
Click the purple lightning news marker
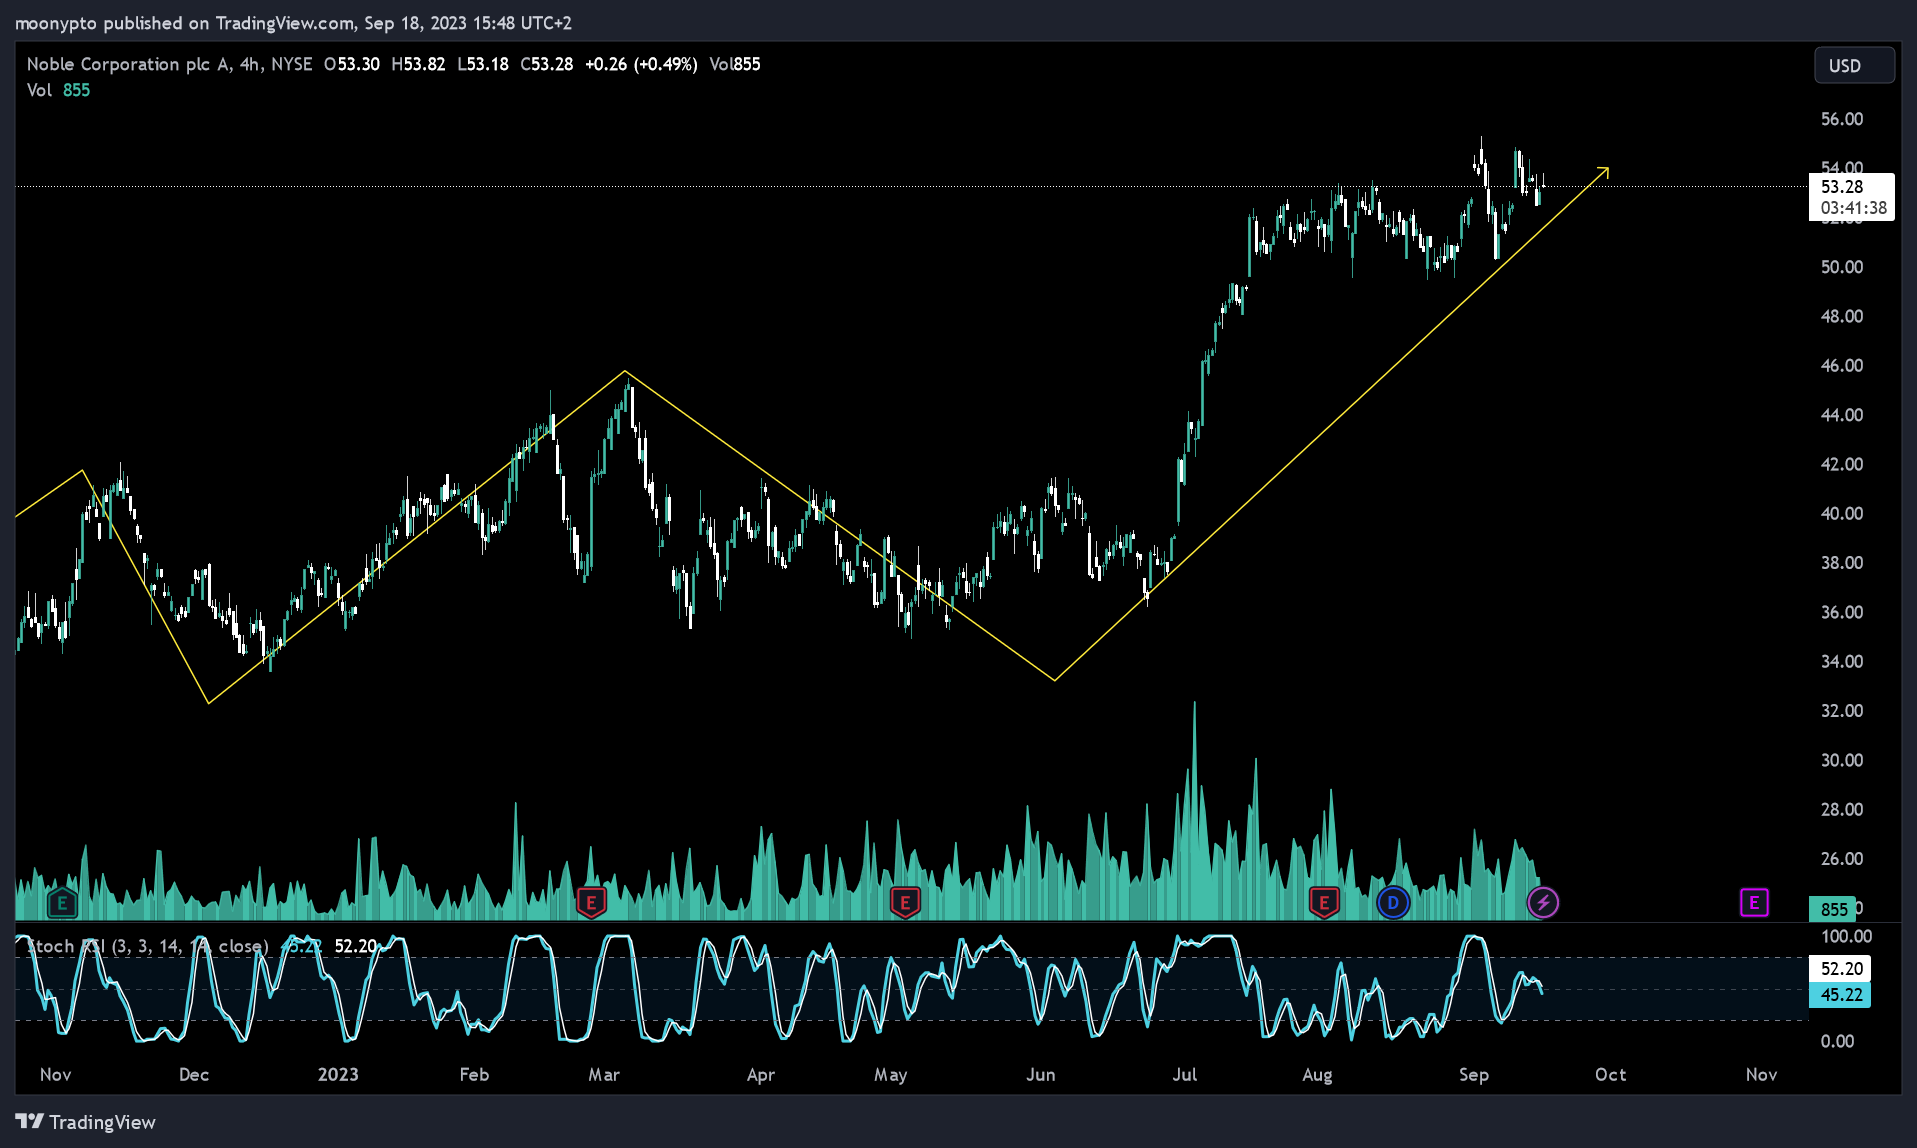point(1543,903)
